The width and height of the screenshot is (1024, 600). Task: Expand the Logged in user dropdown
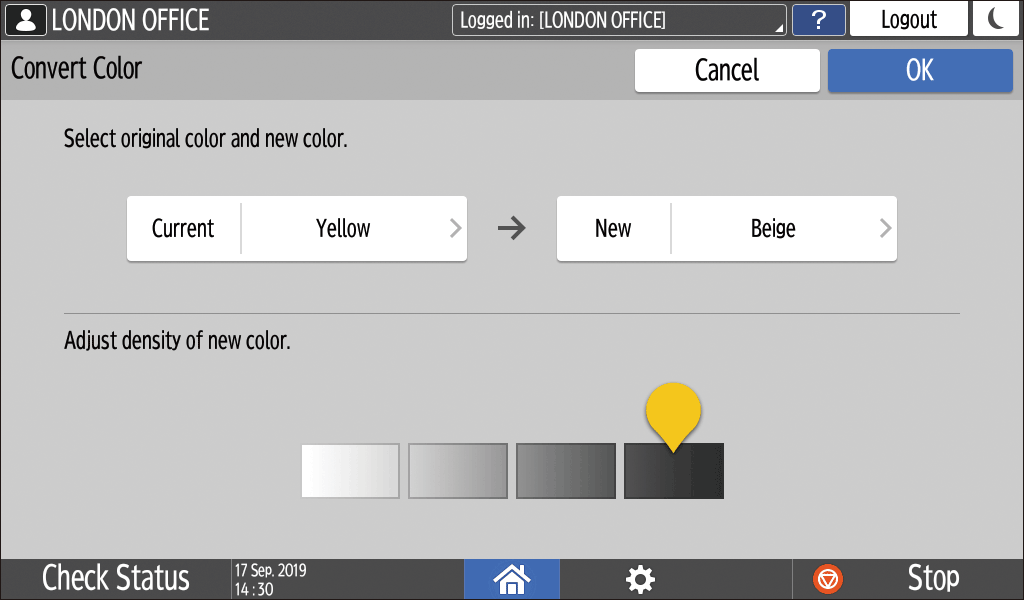pos(619,20)
